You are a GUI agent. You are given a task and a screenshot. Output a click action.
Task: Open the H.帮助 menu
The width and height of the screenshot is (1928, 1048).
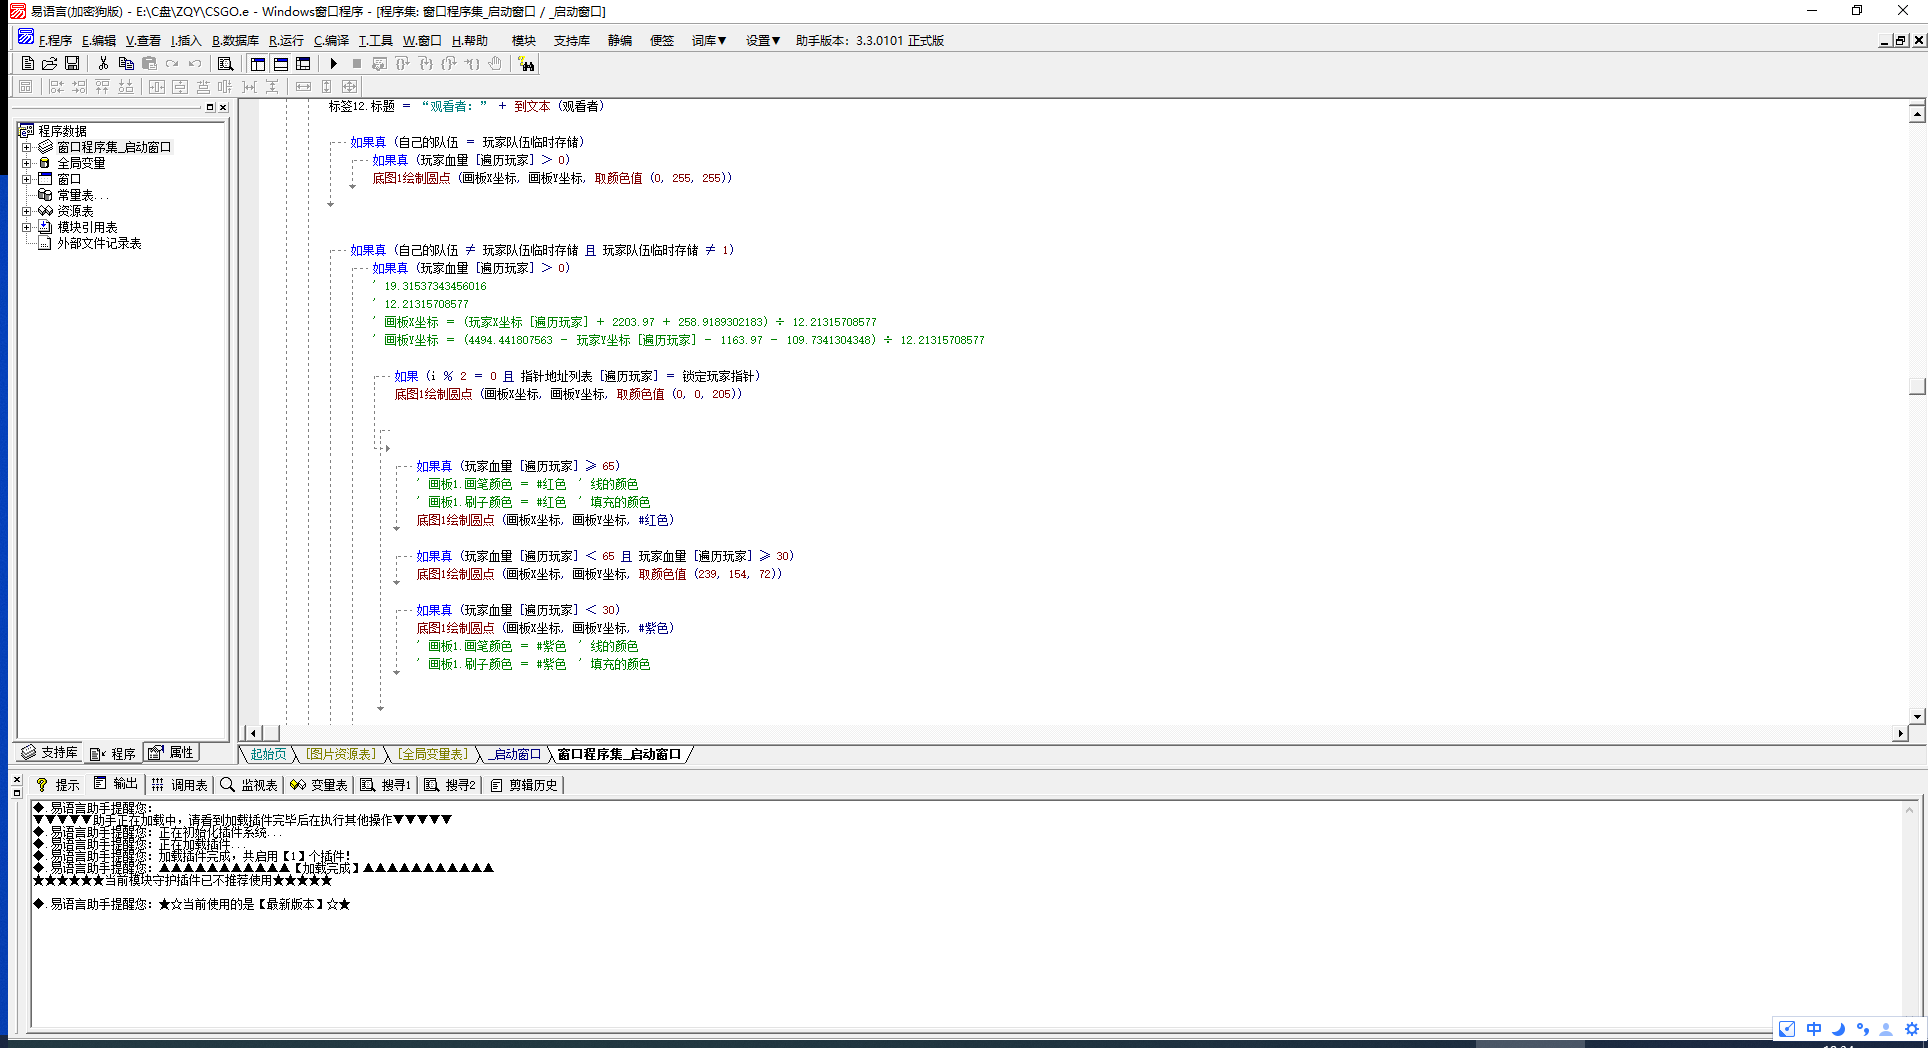(x=469, y=40)
